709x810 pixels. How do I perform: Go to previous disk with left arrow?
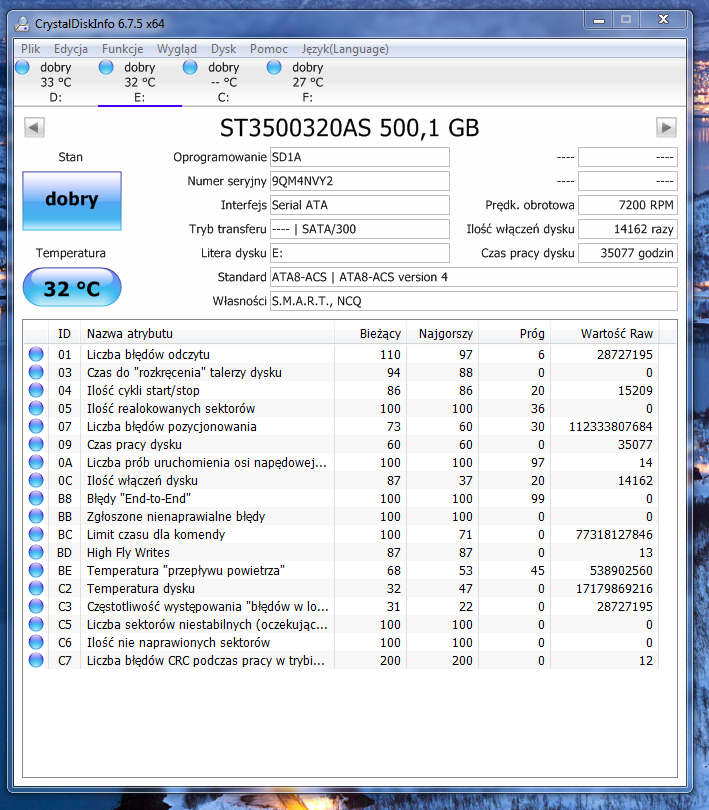click(34, 128)
